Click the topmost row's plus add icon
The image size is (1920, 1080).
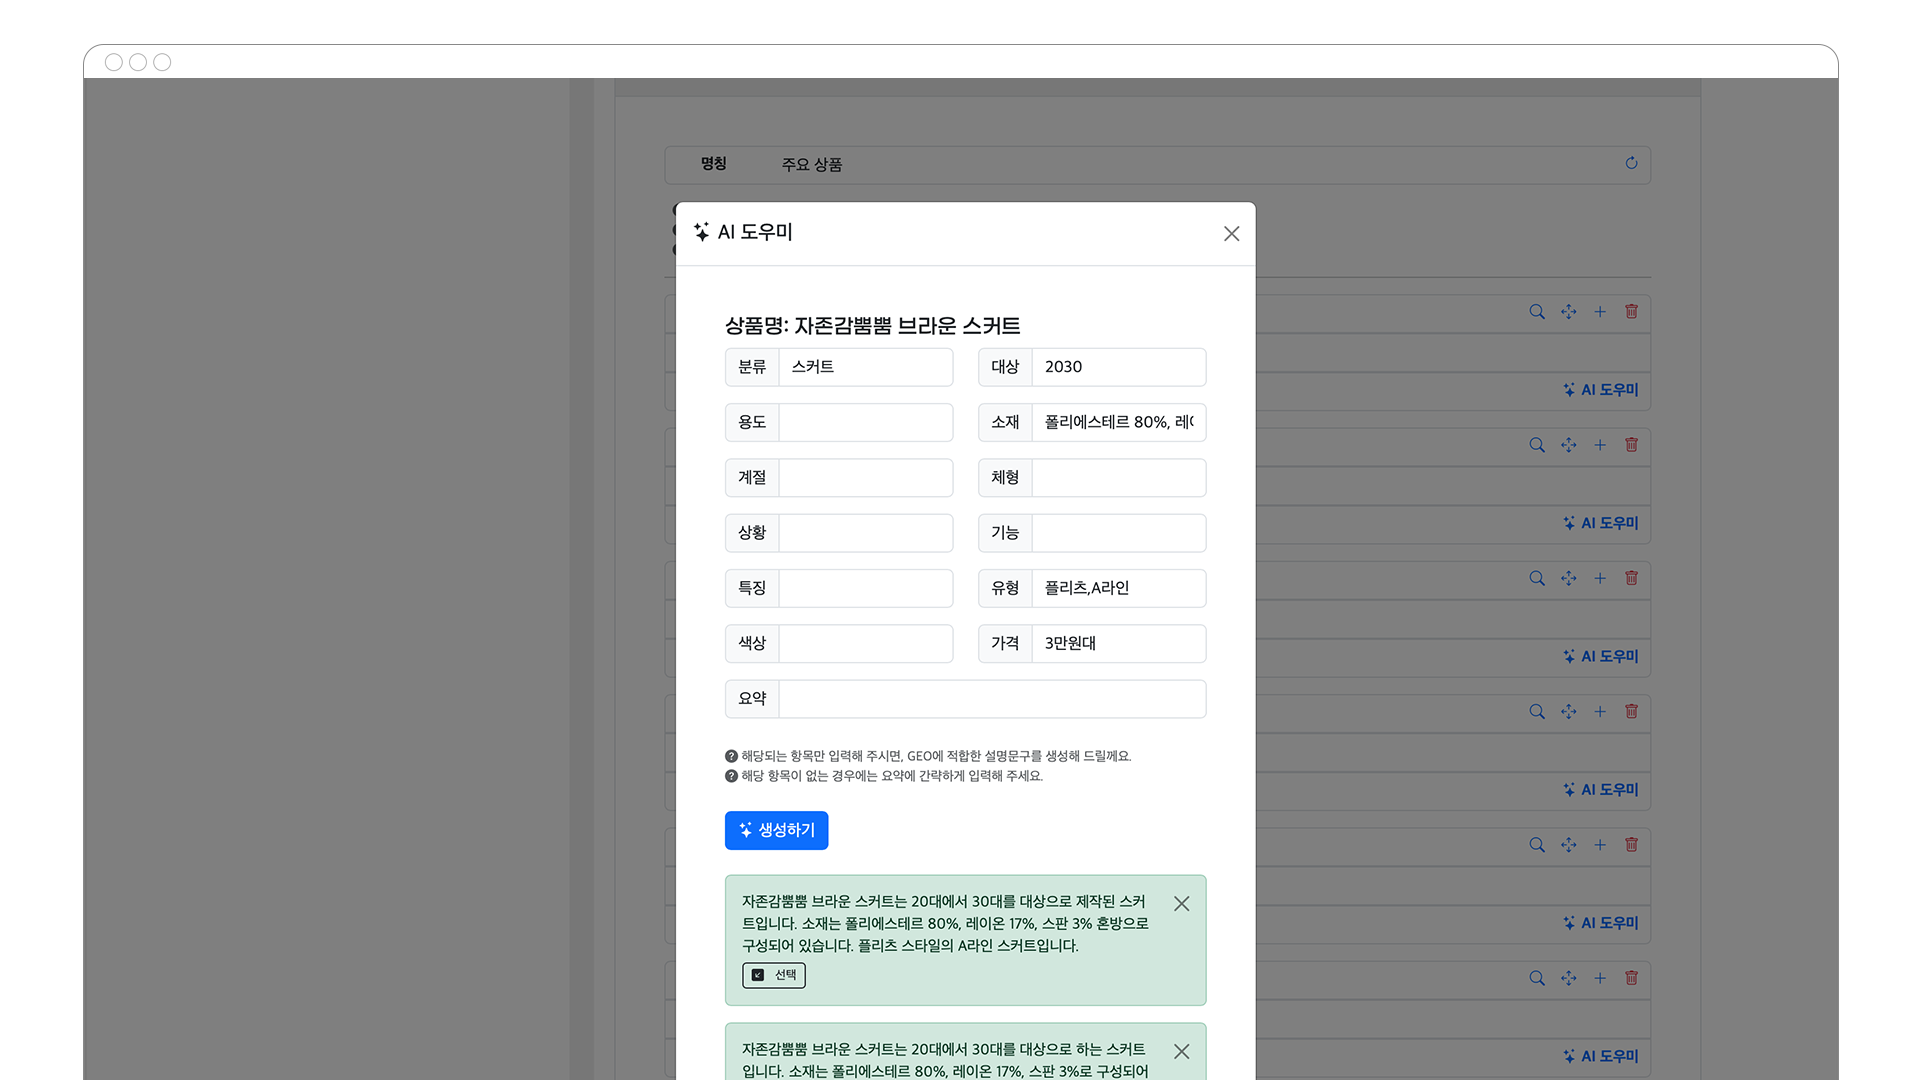pos(1600,312)
